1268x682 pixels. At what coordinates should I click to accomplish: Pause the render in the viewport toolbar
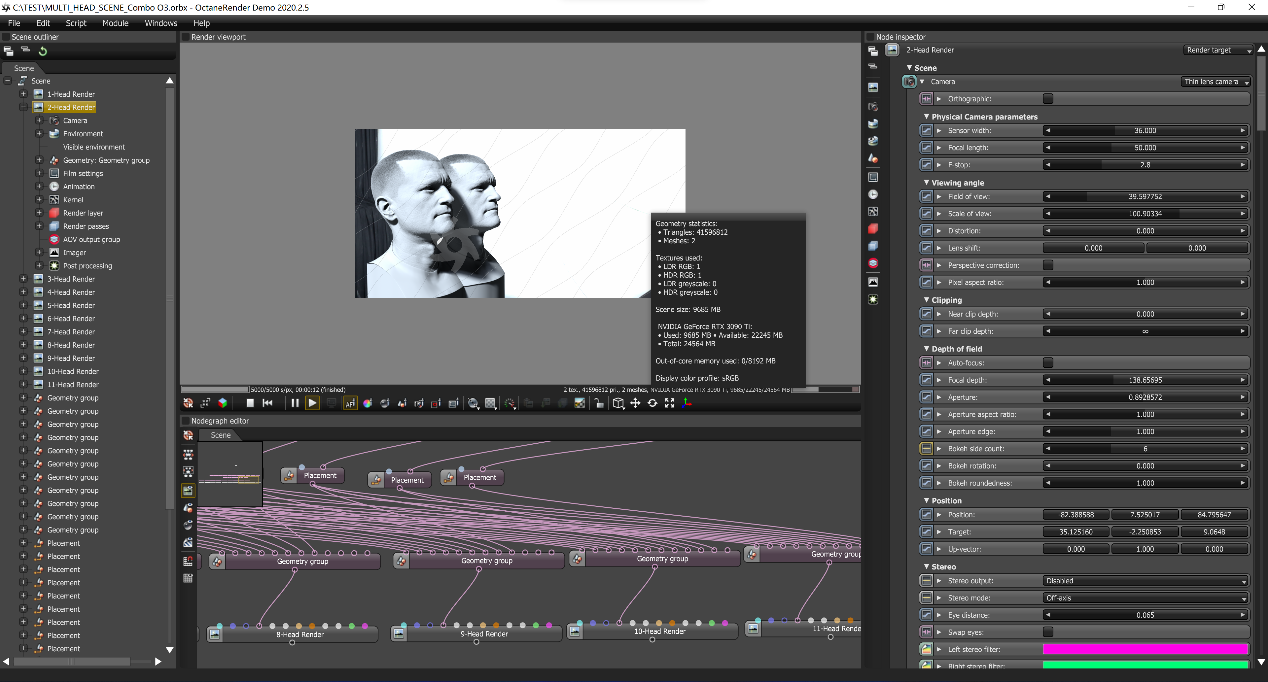pos(295,403)
